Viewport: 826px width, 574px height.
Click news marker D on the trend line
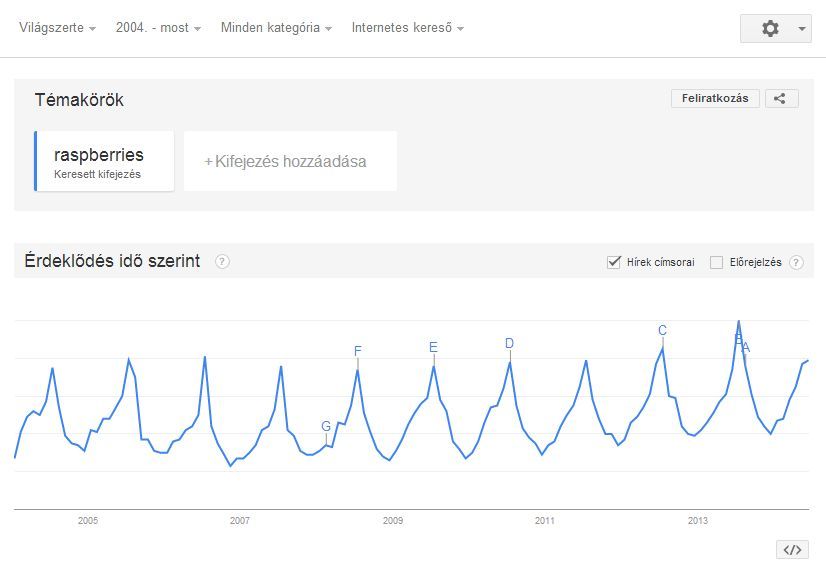[509, 344]
